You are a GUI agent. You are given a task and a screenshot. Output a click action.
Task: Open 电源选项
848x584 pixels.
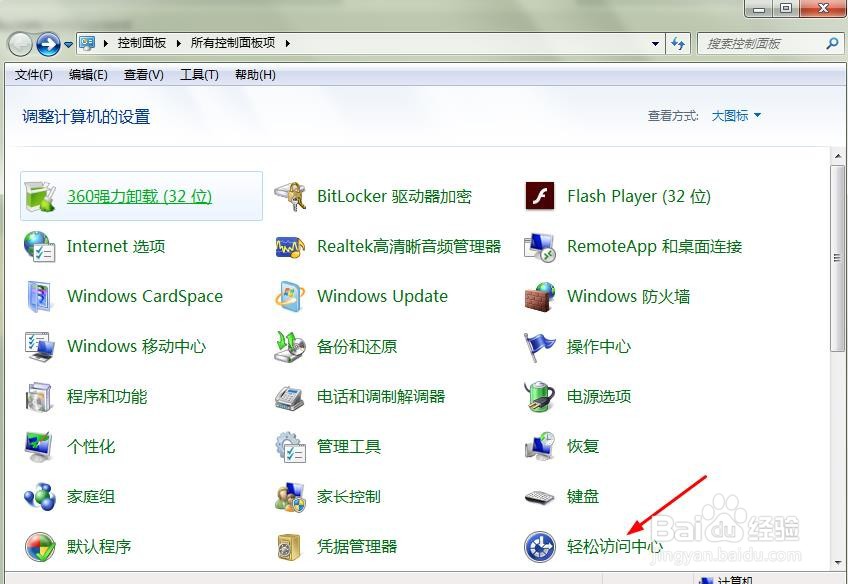pos(599,396)
